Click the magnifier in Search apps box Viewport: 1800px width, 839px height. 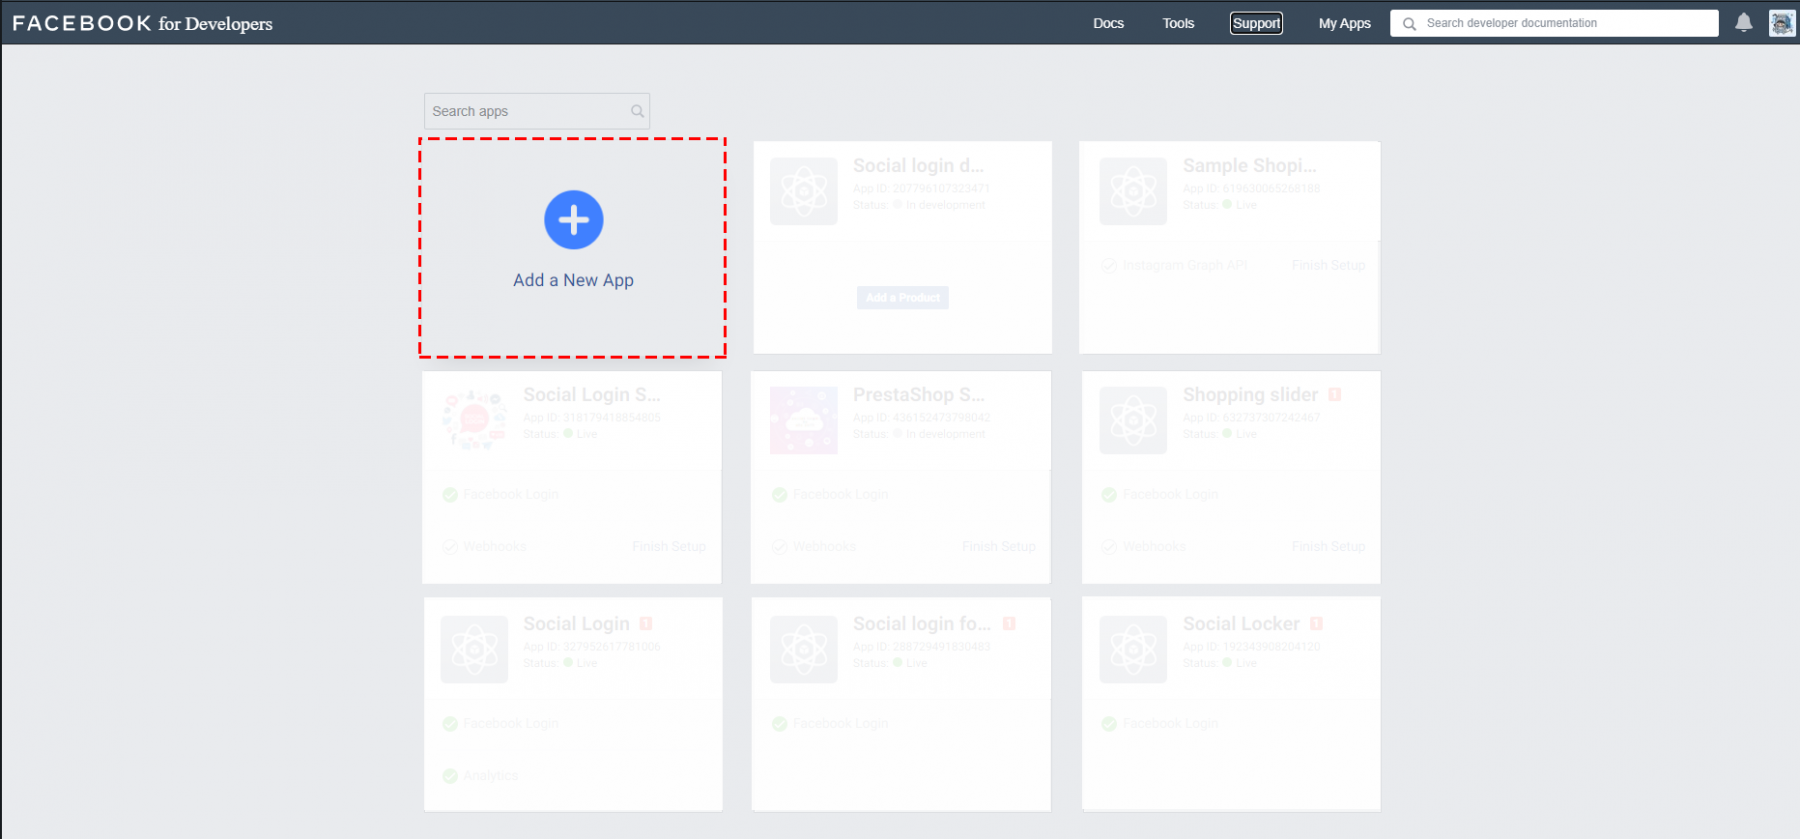637,111
